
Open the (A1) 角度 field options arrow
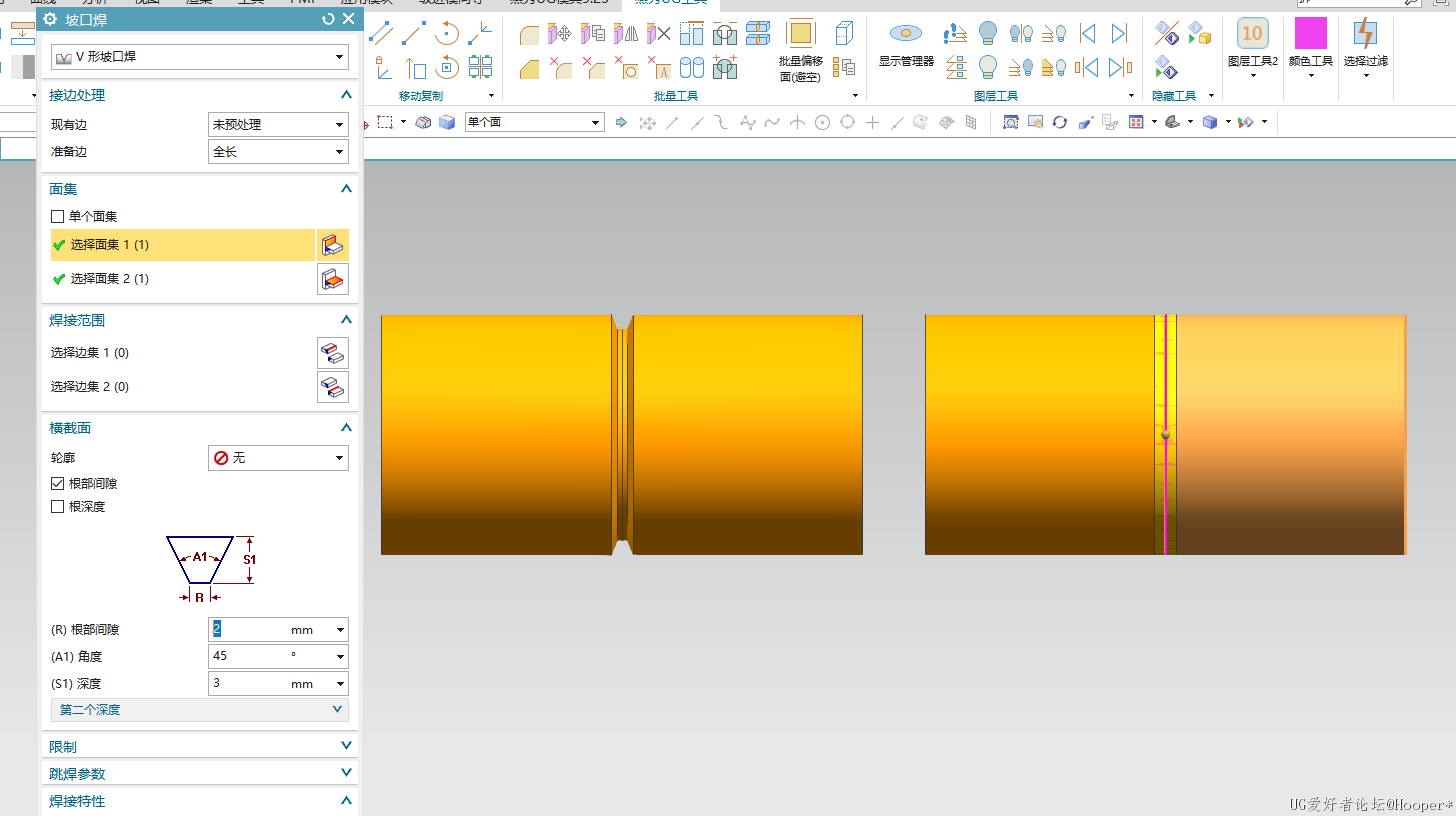point(341,658)
